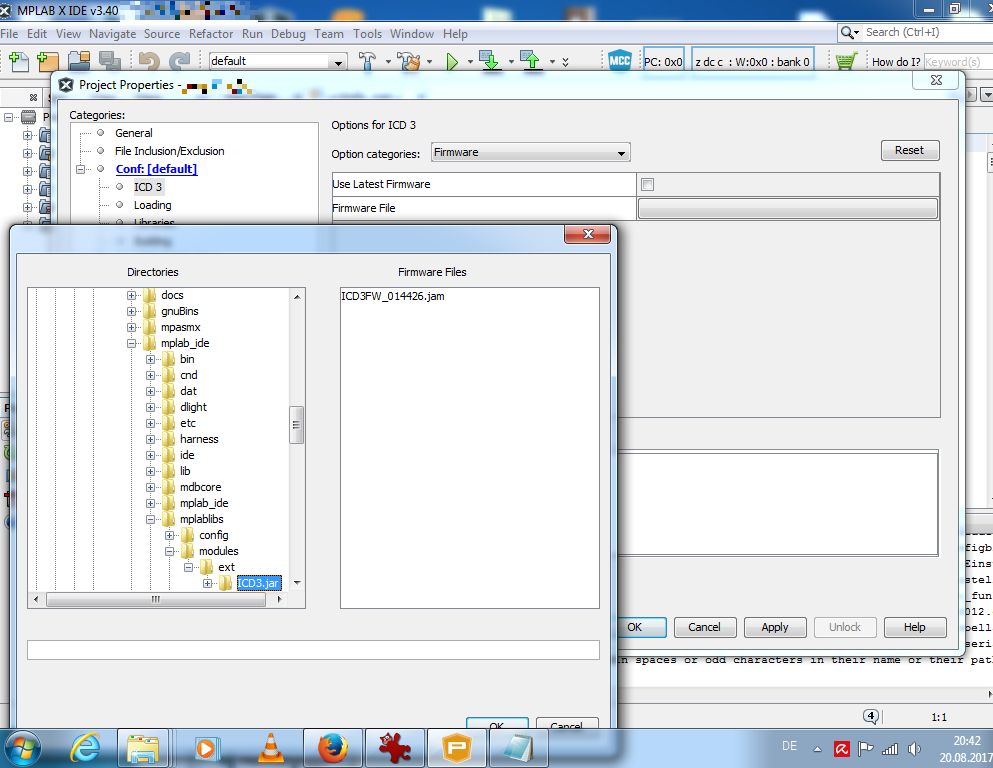Click Cancel in Project Properties
993x768 pixels.
coord(704,627)
